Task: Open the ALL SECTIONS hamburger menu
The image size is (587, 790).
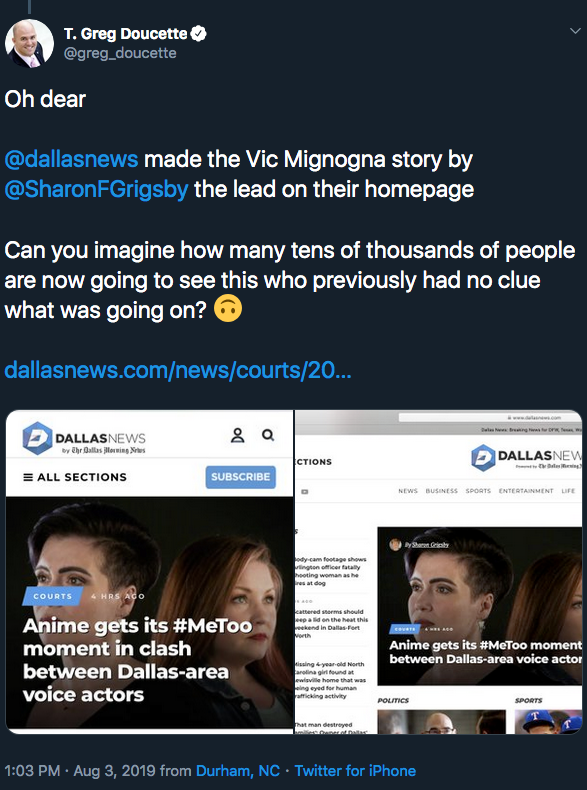Action: point(75,477)
